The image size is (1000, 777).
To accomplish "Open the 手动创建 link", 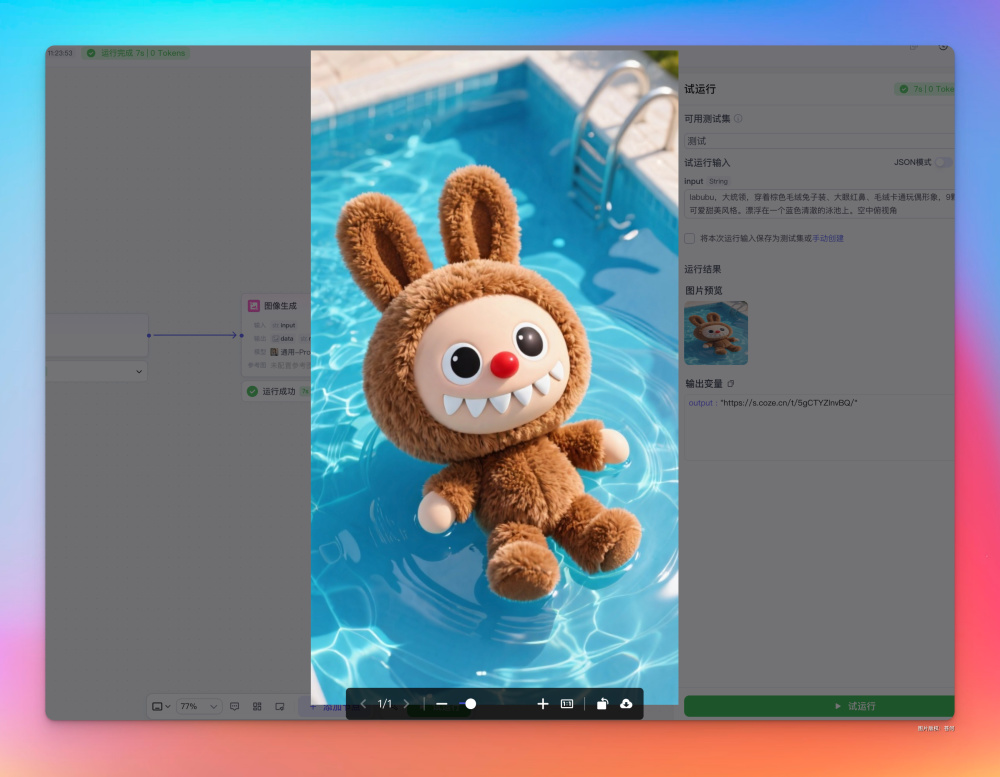I will [x=828, y=238].
